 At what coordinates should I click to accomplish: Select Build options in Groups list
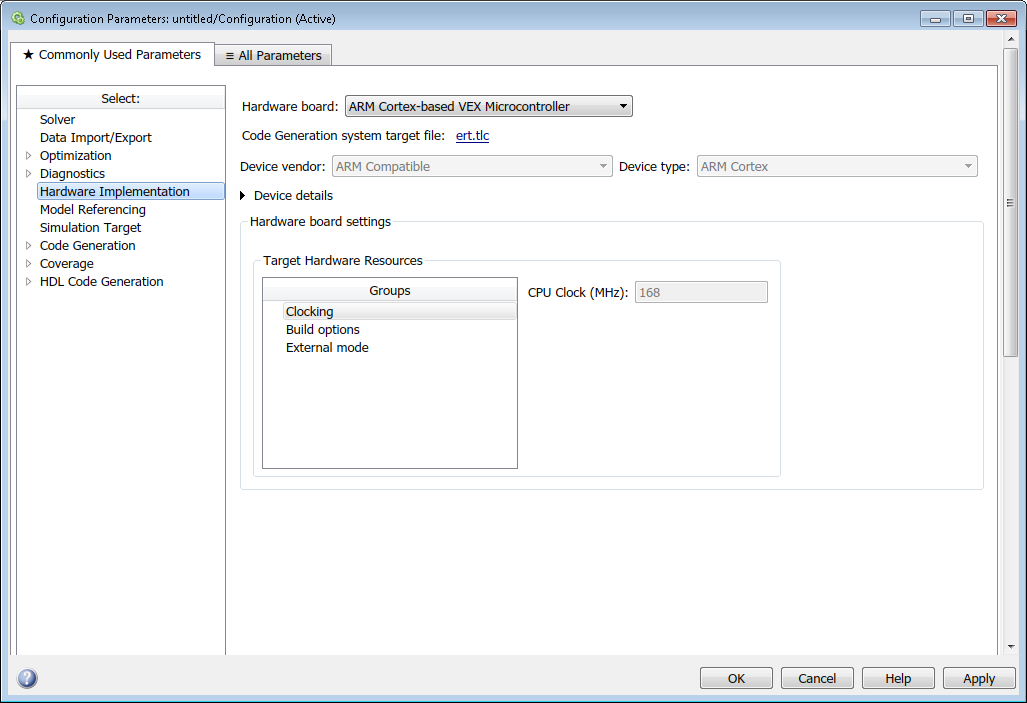tap(322, 330)
